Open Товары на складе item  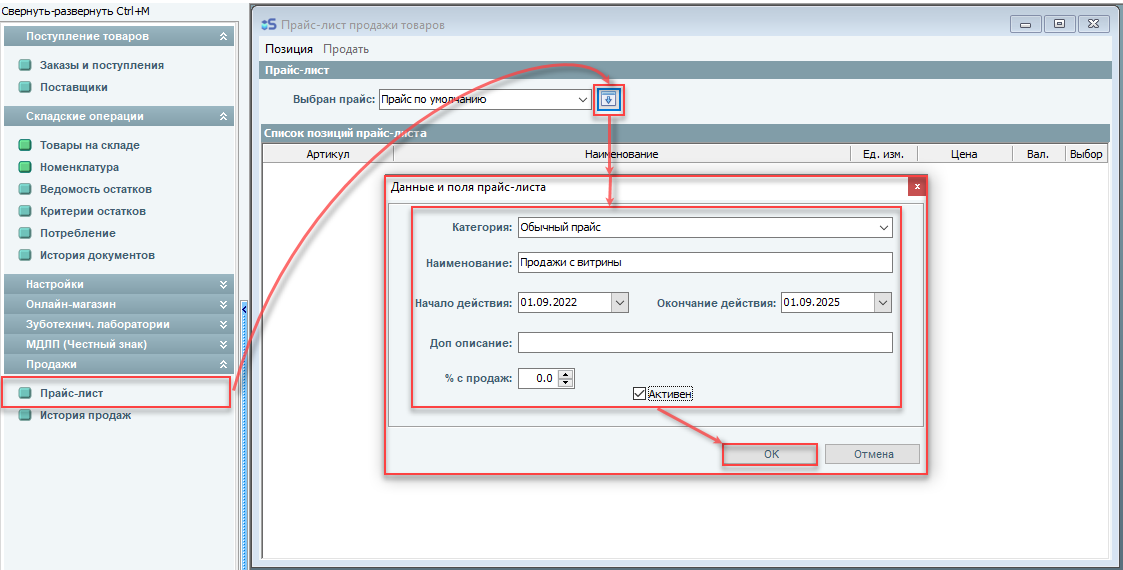[89, 145]
